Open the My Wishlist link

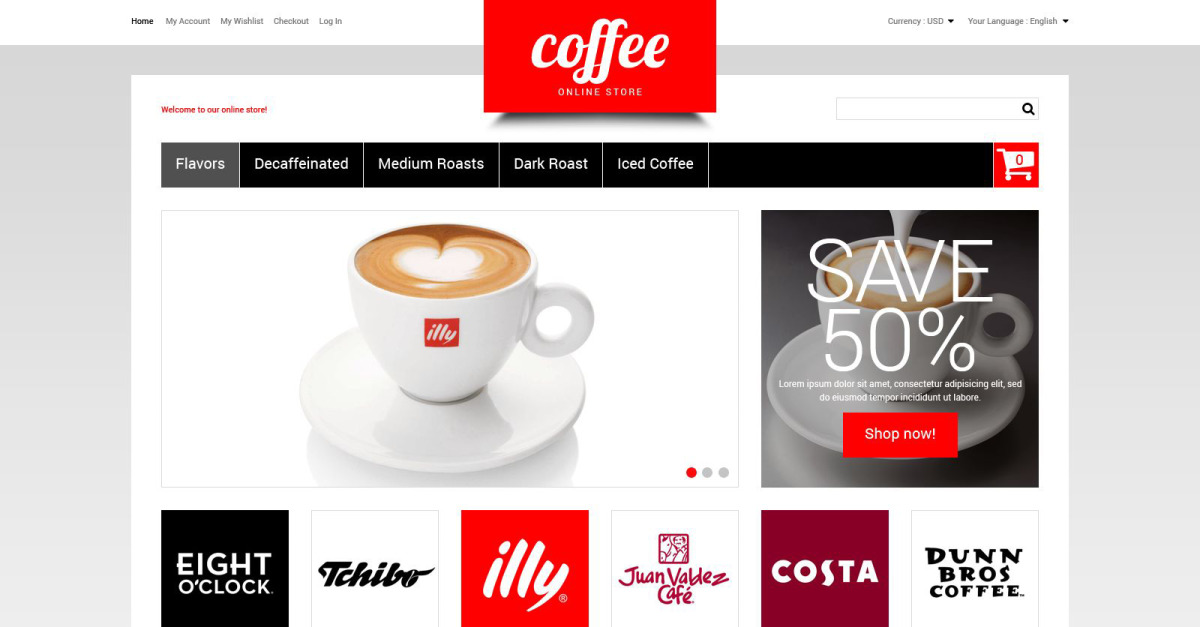[242, 21]
